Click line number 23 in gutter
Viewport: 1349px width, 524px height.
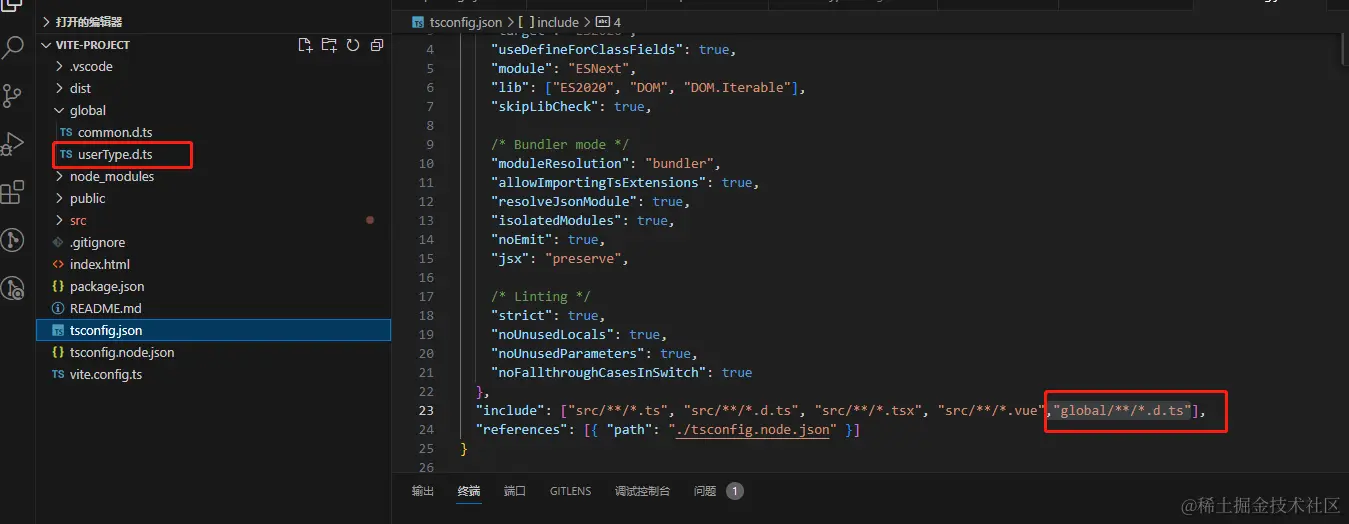tap(427, 411)
